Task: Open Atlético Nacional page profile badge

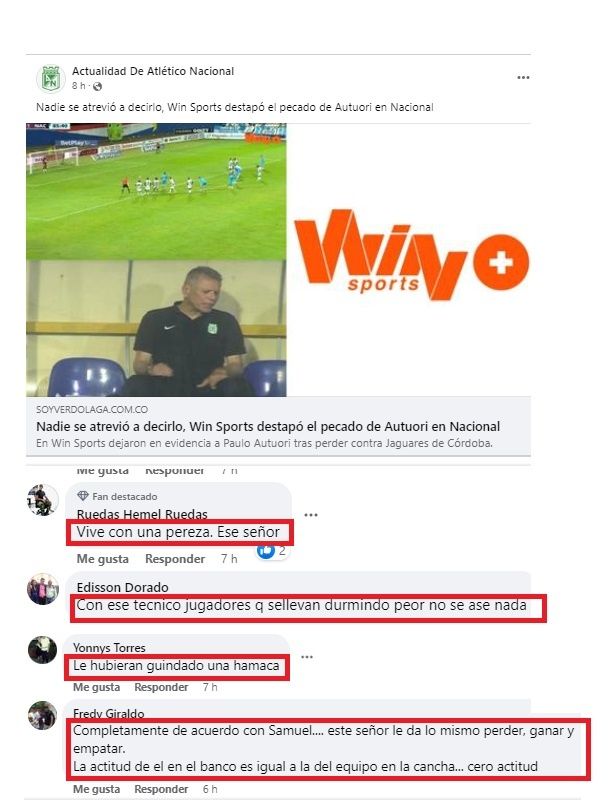Action: point(51,78)
